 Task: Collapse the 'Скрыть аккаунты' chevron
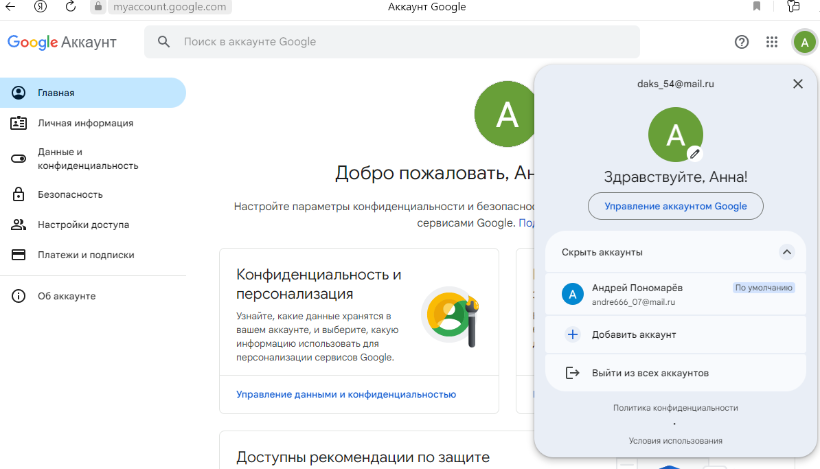(787, 252)
